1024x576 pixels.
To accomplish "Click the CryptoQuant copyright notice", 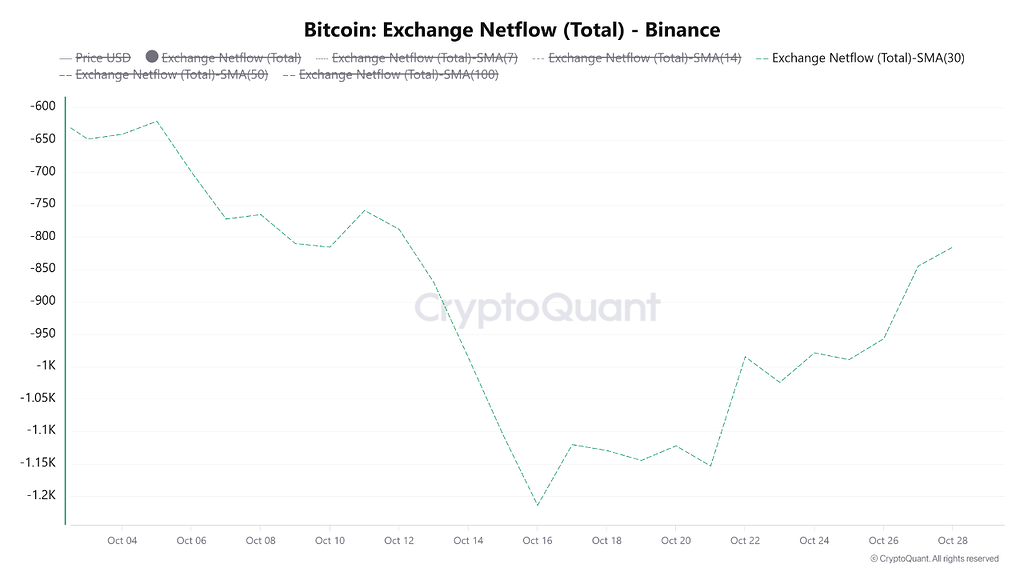I will (934, 559).
